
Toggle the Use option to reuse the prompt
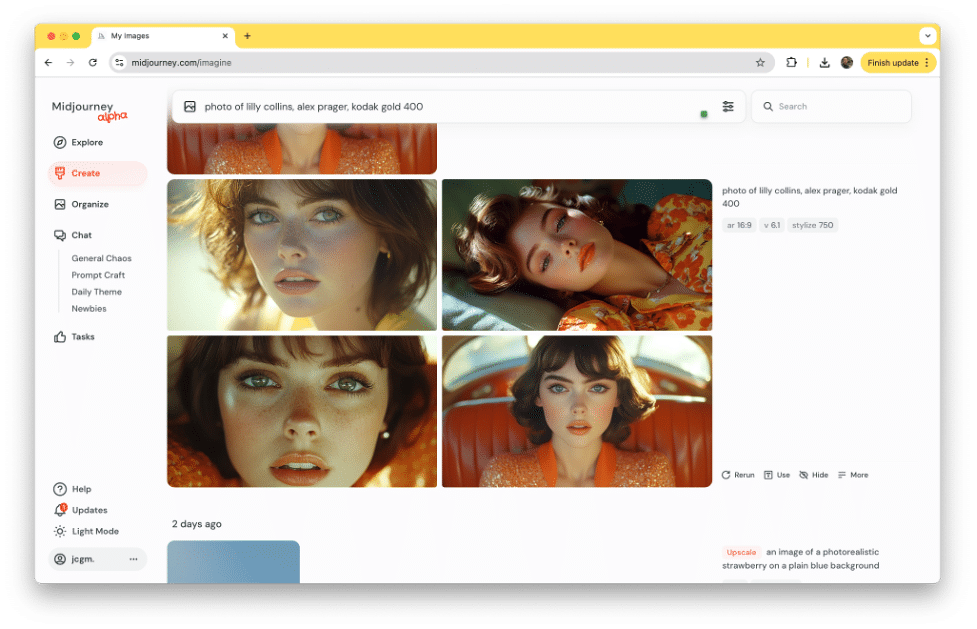(x=776, y=474)
